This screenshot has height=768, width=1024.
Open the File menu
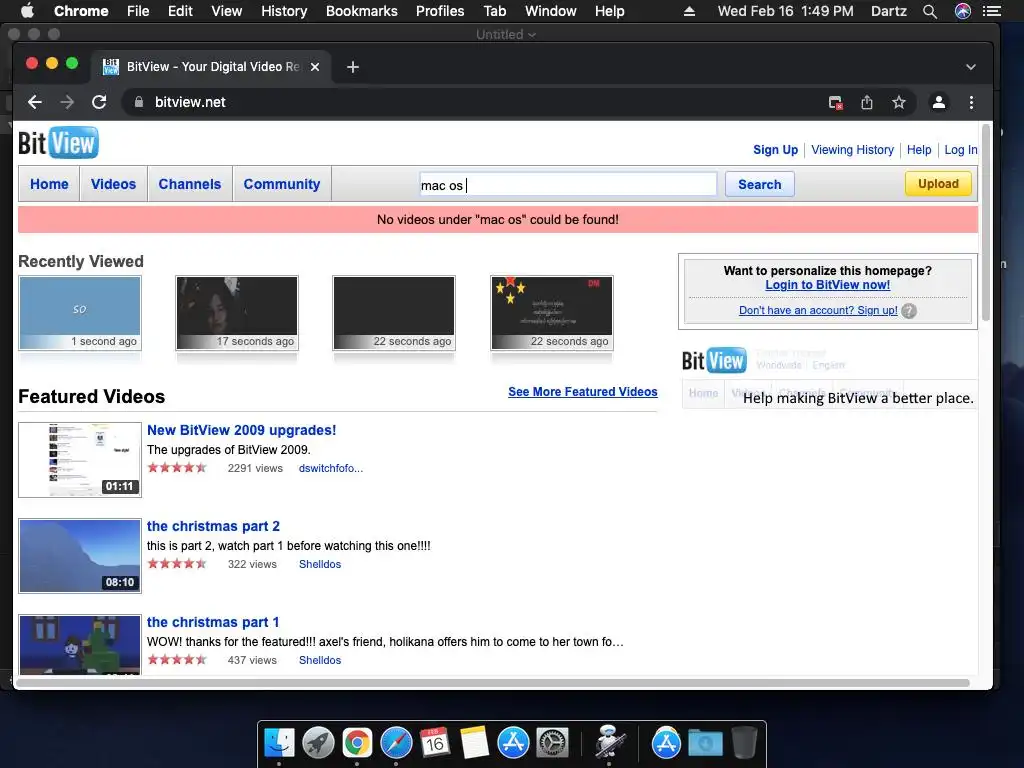pos(138,11)
